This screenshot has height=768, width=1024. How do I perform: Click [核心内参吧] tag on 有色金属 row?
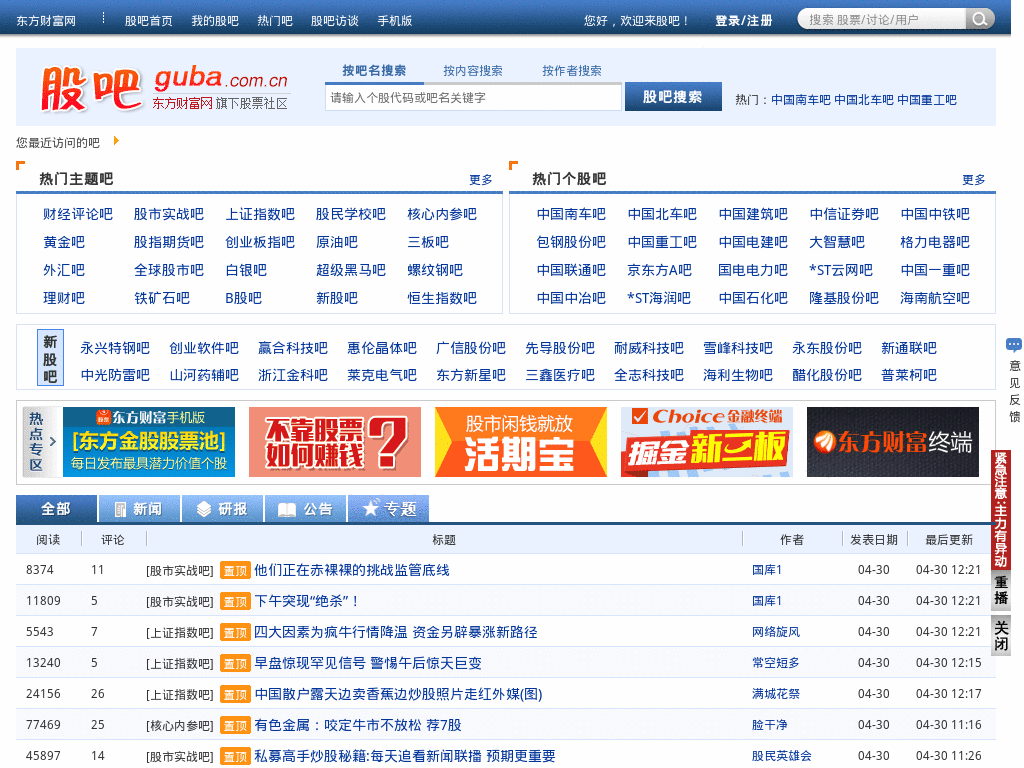180,726
